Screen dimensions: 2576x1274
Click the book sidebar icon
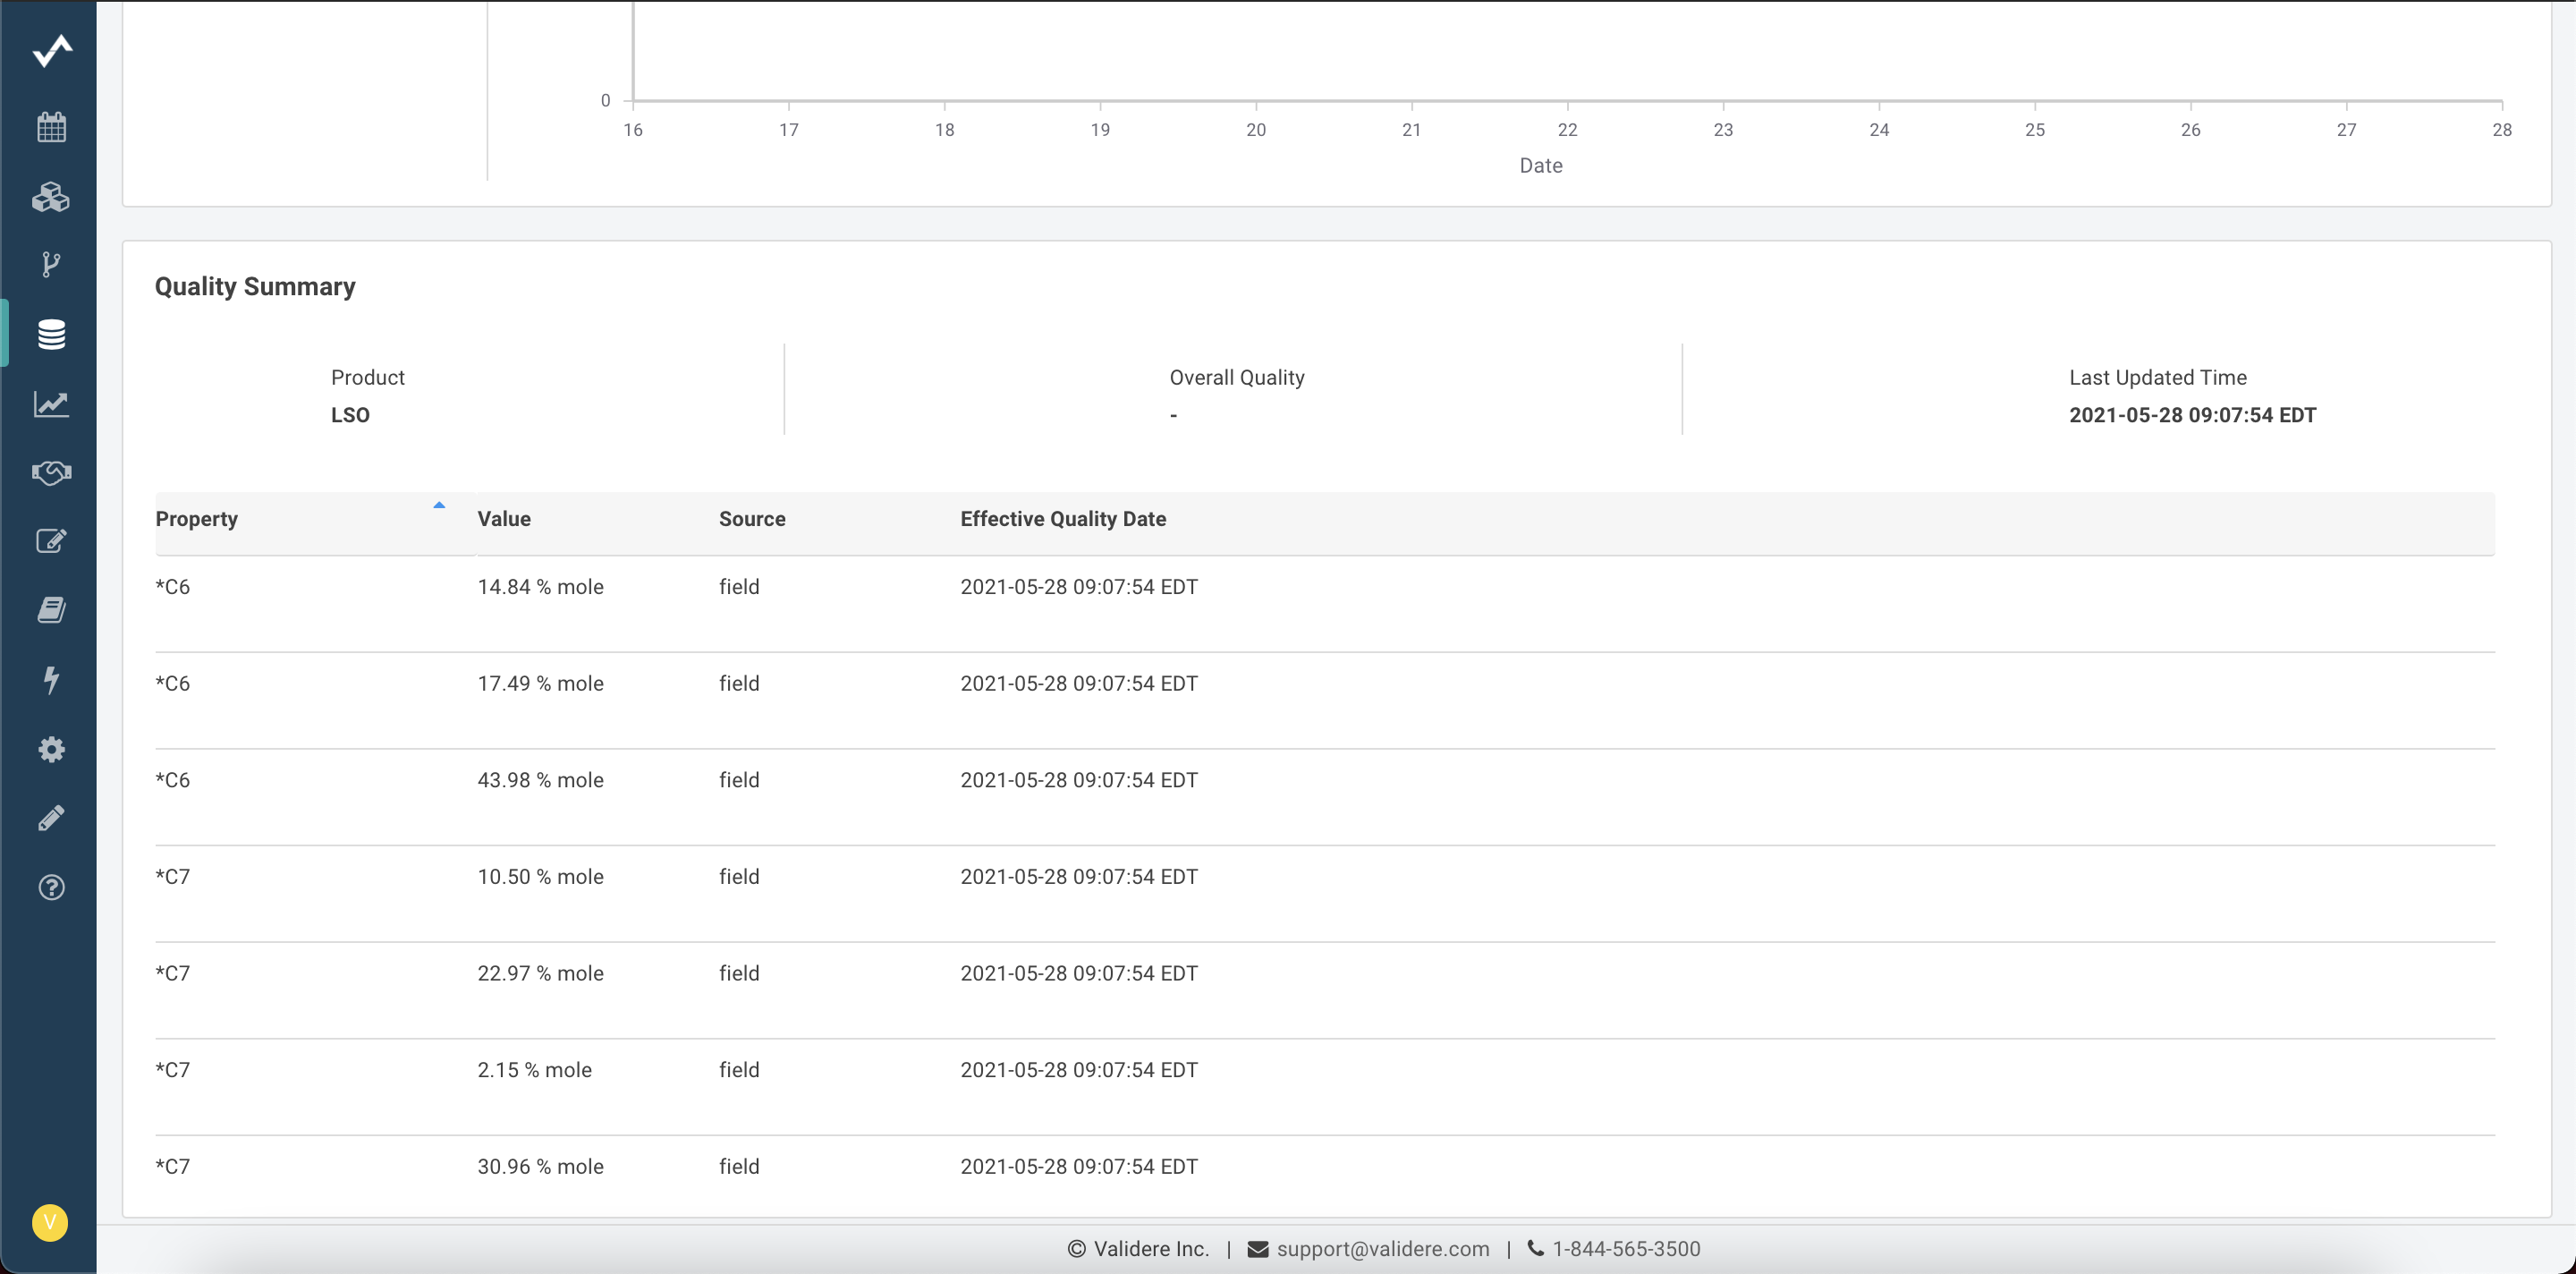(51, 610)
